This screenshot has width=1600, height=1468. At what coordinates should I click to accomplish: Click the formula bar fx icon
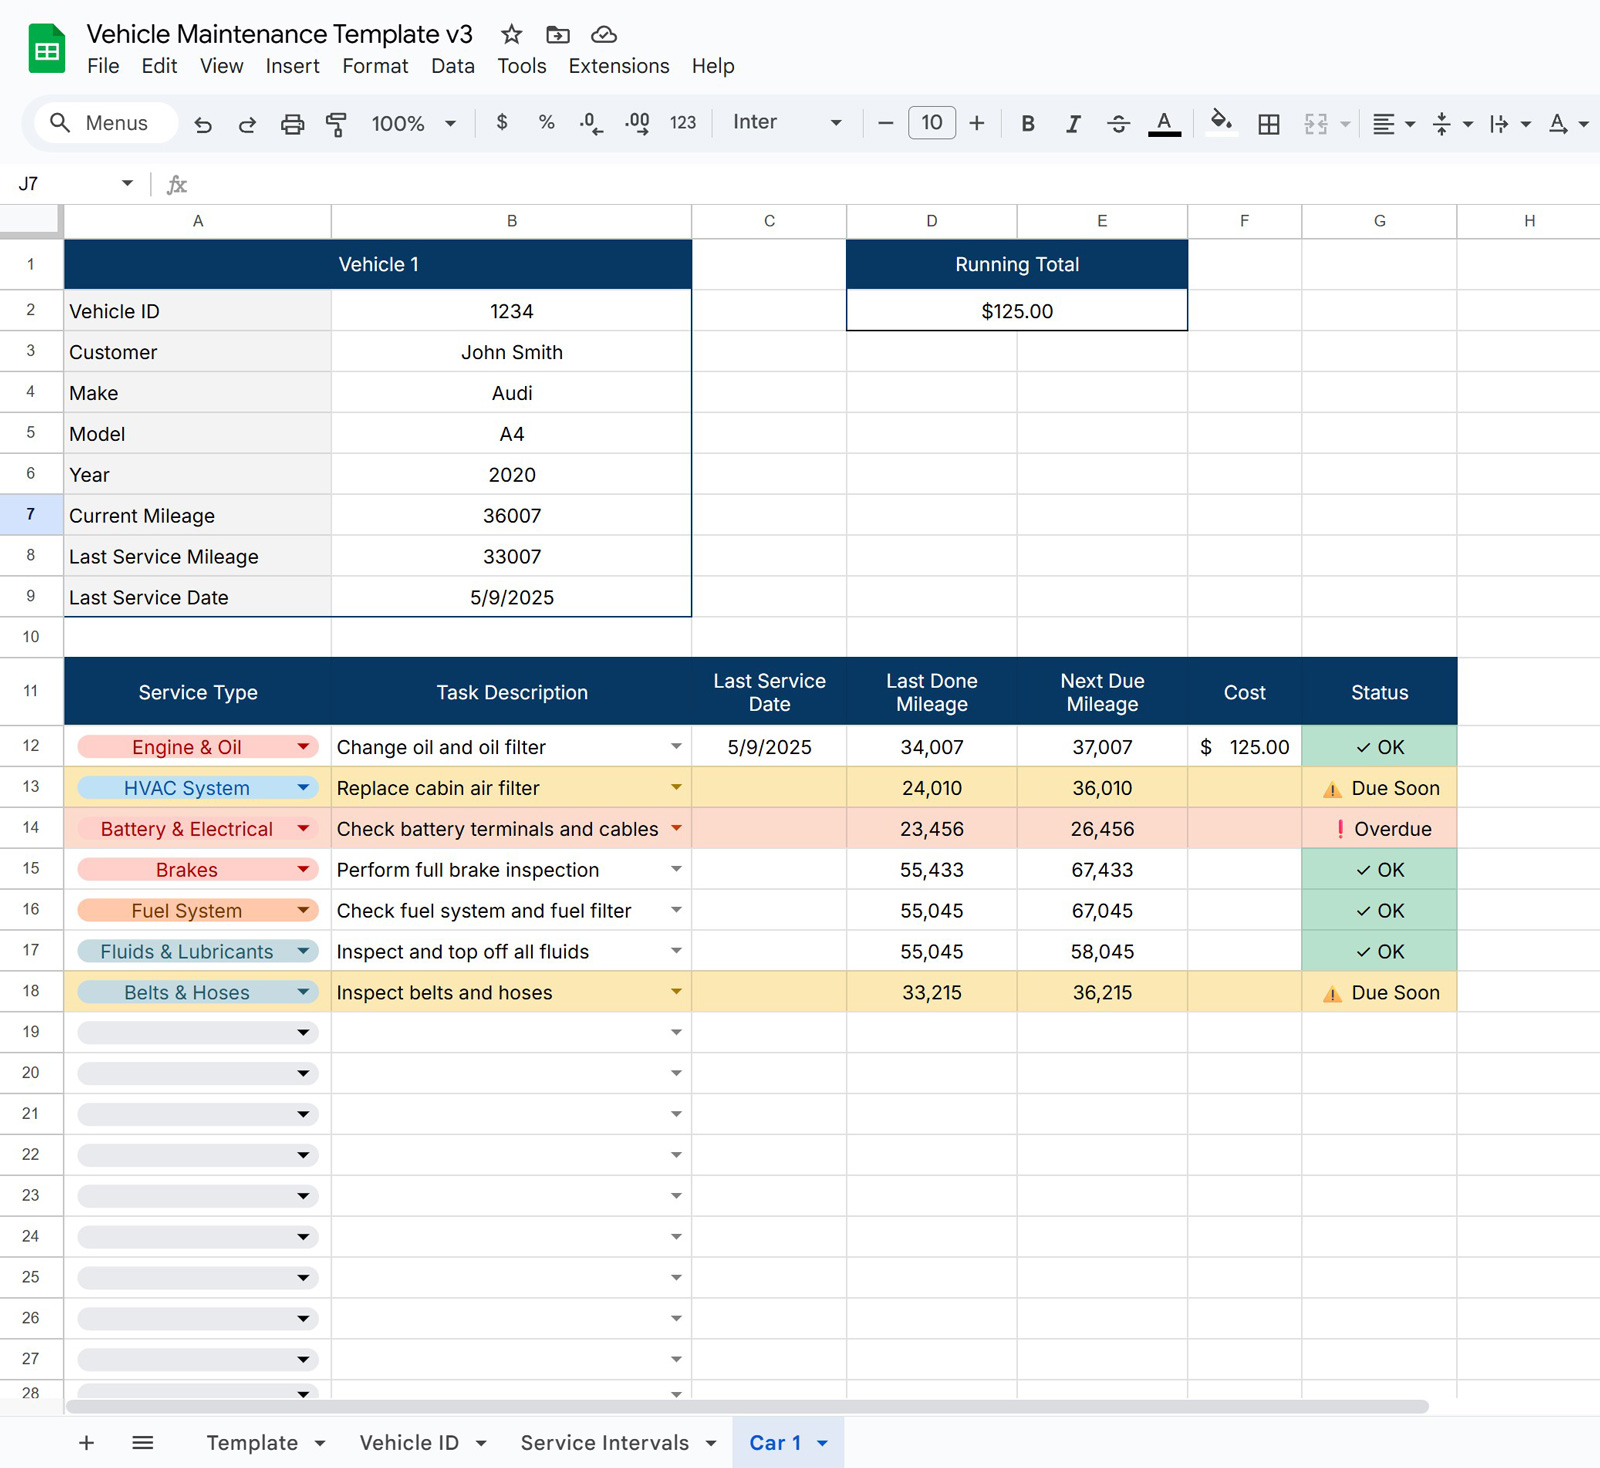tap(177, 184)
